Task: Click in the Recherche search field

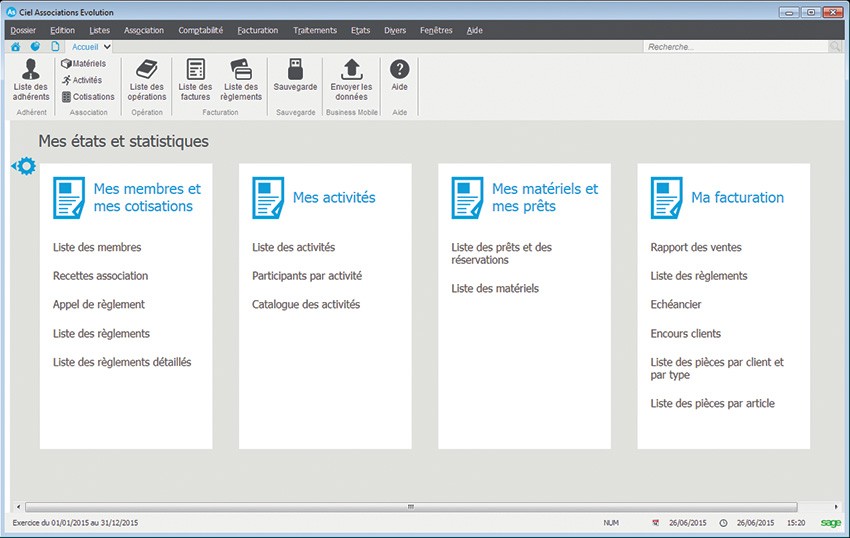Action: [x=735, y=47]
